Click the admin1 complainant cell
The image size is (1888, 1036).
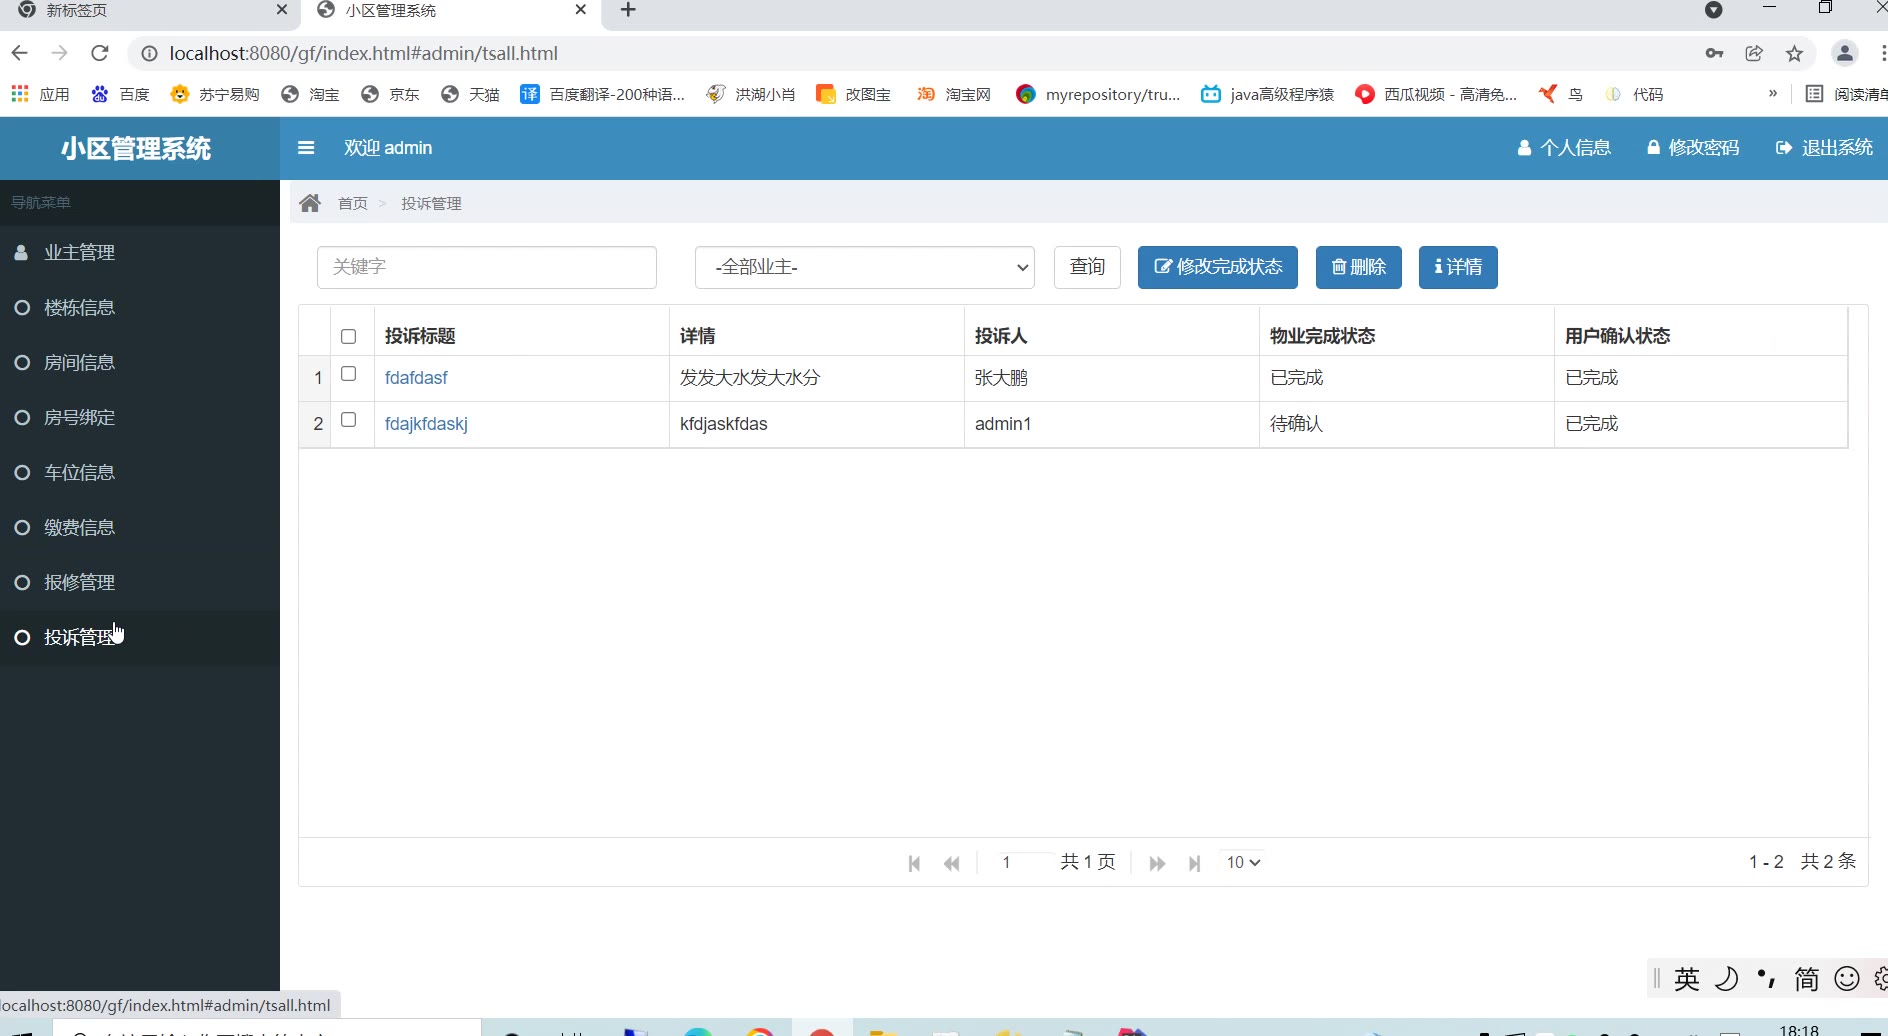(1111, 424)
